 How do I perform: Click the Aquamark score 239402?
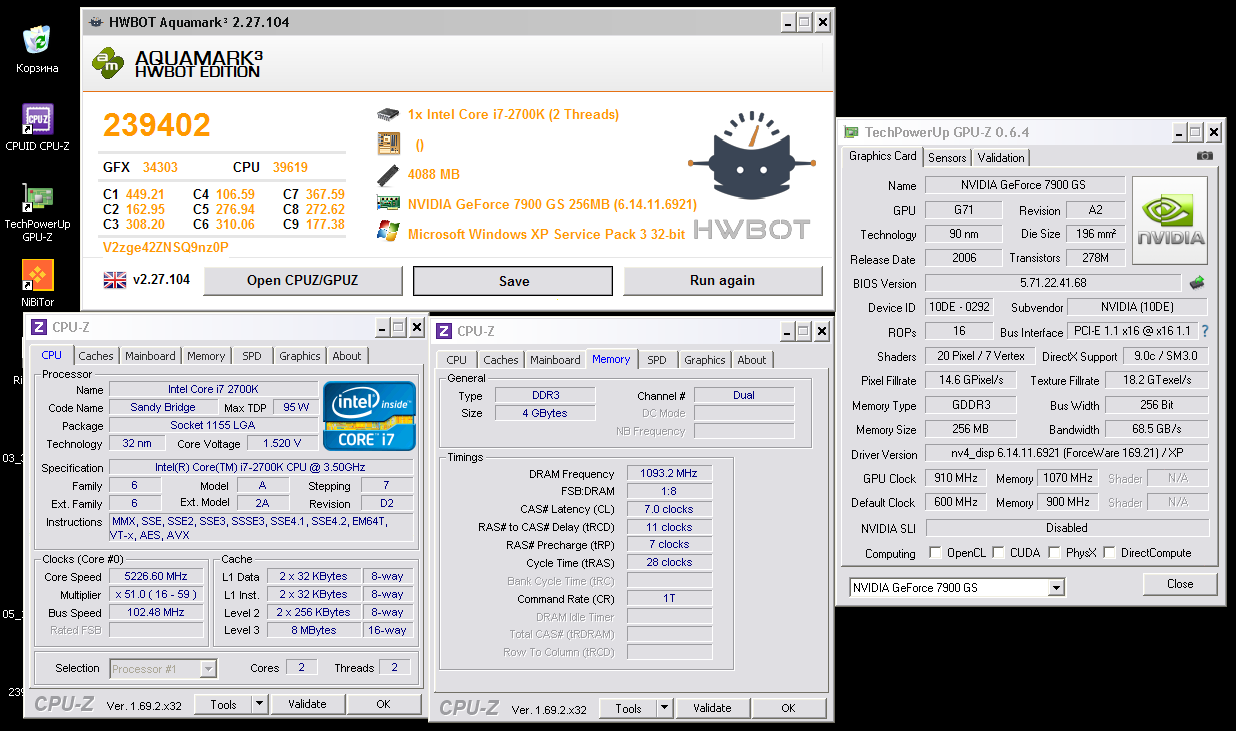pyautogui.click(x=157, y=125)
